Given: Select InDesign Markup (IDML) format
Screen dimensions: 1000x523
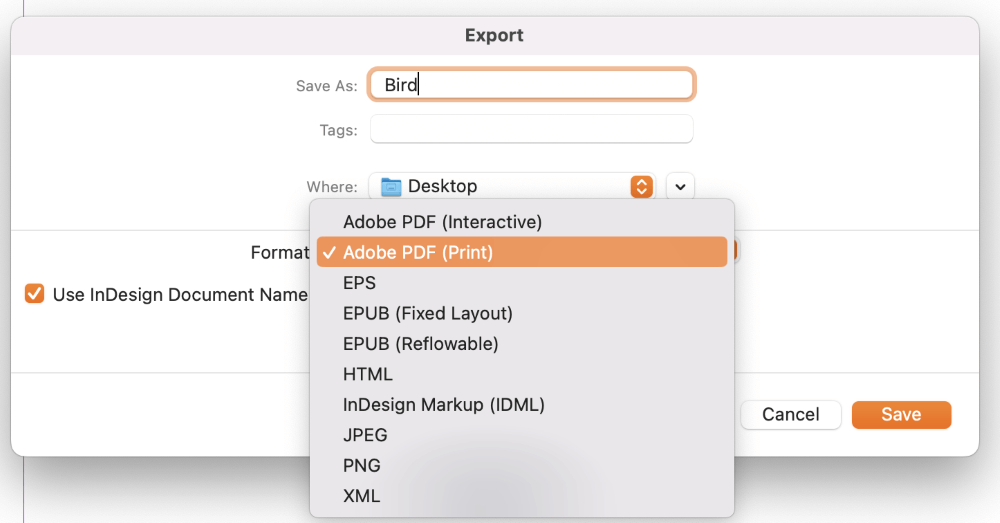Looking at the screenshot, I should point(522,404).
